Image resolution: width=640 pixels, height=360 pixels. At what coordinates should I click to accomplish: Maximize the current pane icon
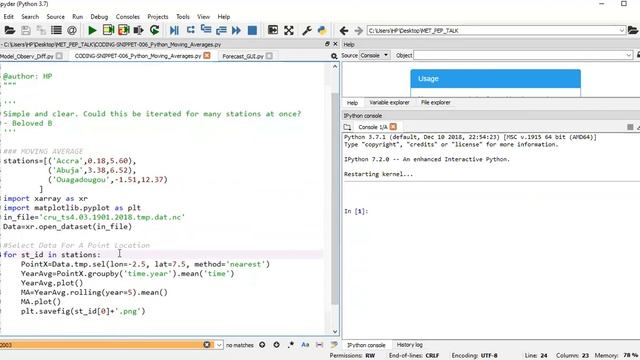273,30
